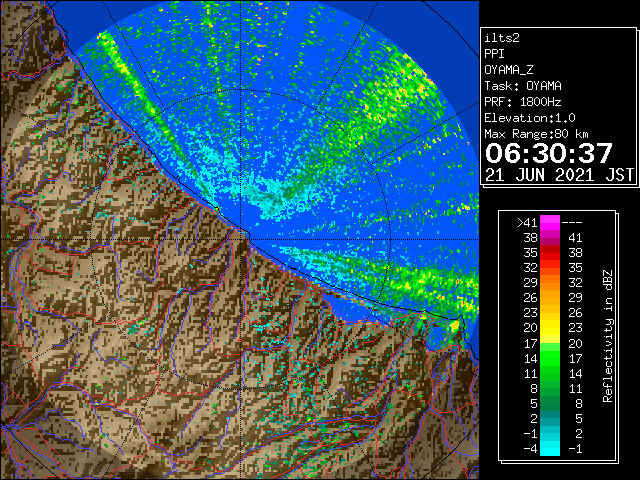Screen dimensions: 640x480
Task: Click the timestamp 06:30:37
Action: click(x=549, y=153)
